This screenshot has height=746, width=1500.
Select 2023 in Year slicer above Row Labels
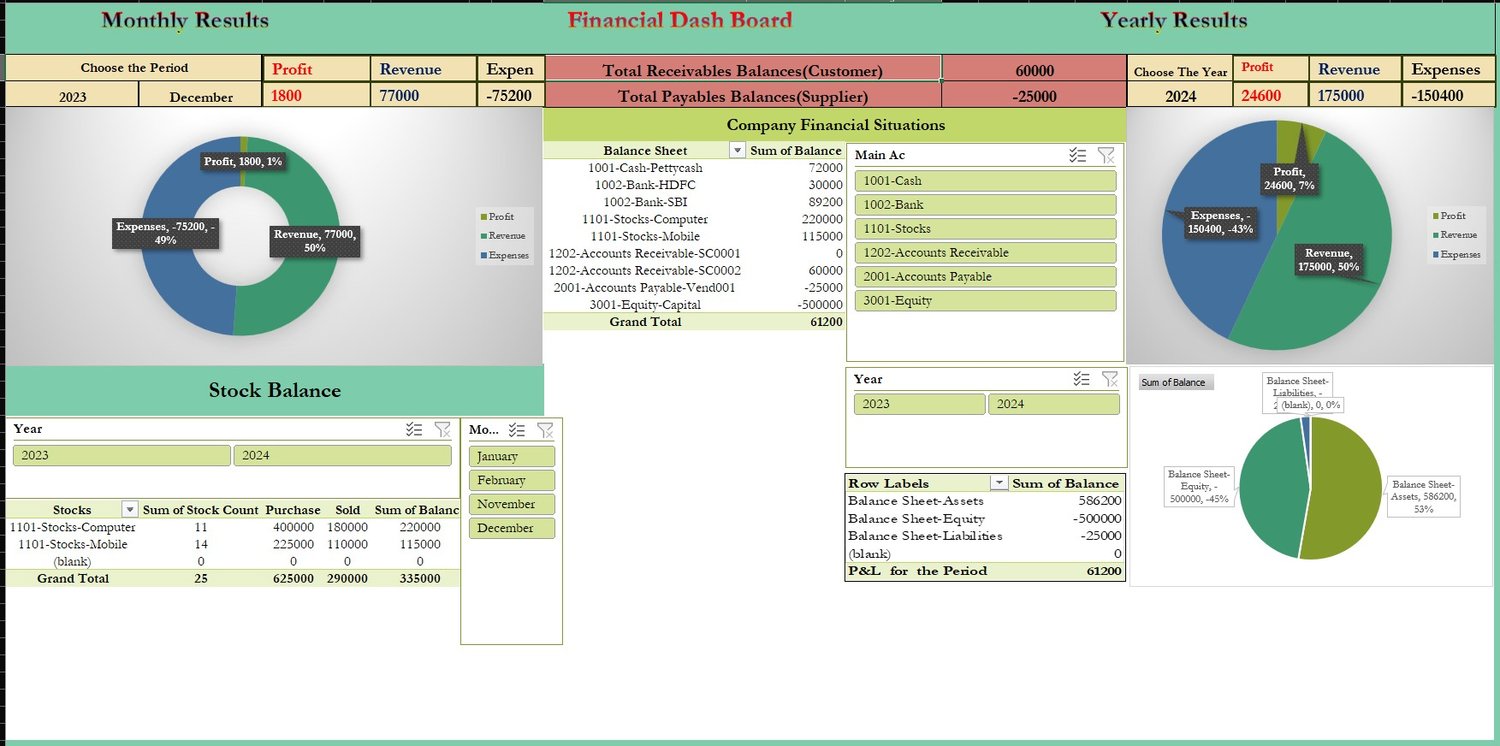tap(920, 404)
